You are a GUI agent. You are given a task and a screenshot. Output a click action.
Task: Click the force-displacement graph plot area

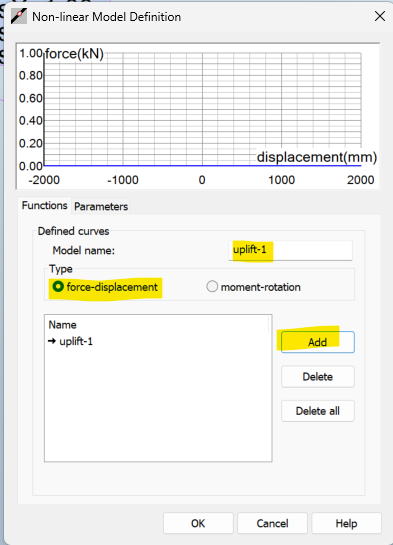203,109
